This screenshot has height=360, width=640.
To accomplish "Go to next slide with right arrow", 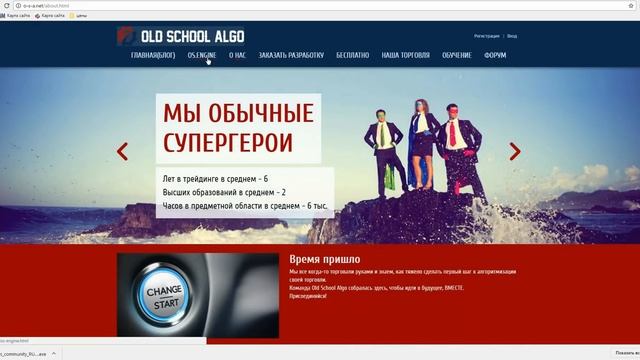I will (x=515, y=151).
